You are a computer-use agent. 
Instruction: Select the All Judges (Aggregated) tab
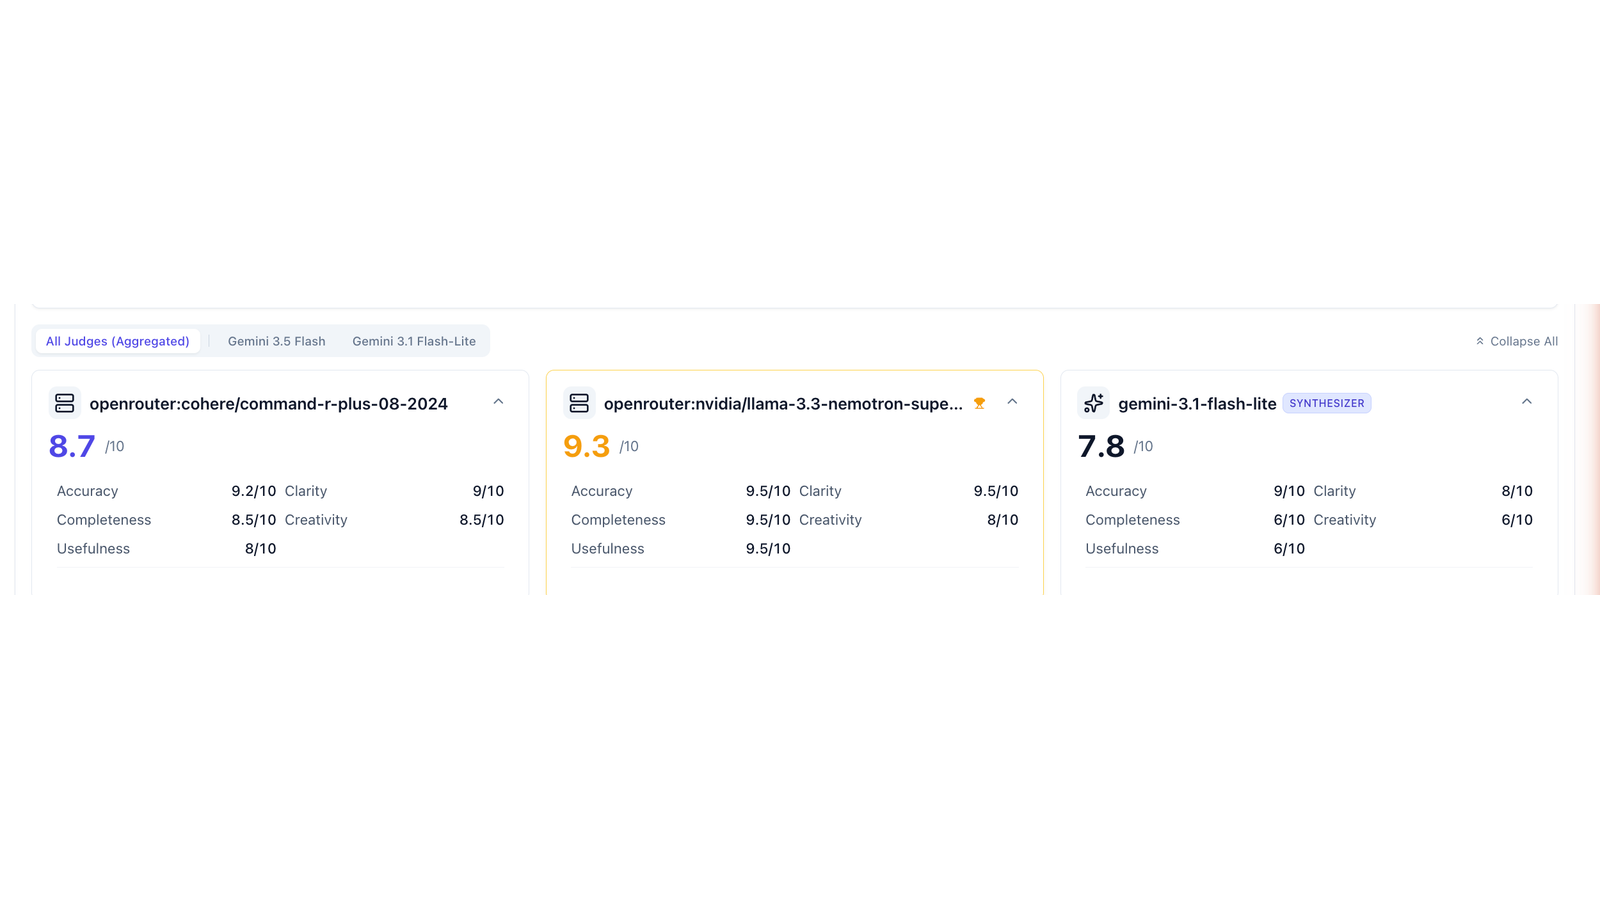pyautogui.click(x=117, y=341)
